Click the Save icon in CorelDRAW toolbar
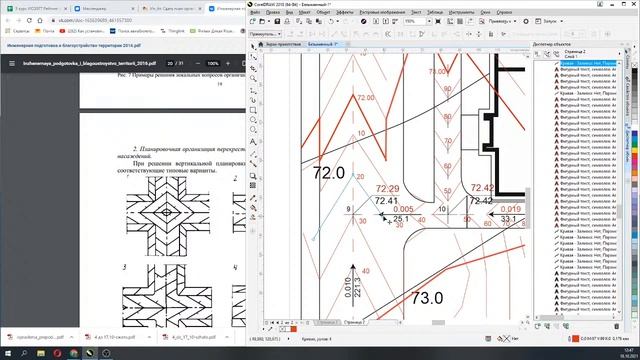The image size is (640, 360). pos(277,21)
